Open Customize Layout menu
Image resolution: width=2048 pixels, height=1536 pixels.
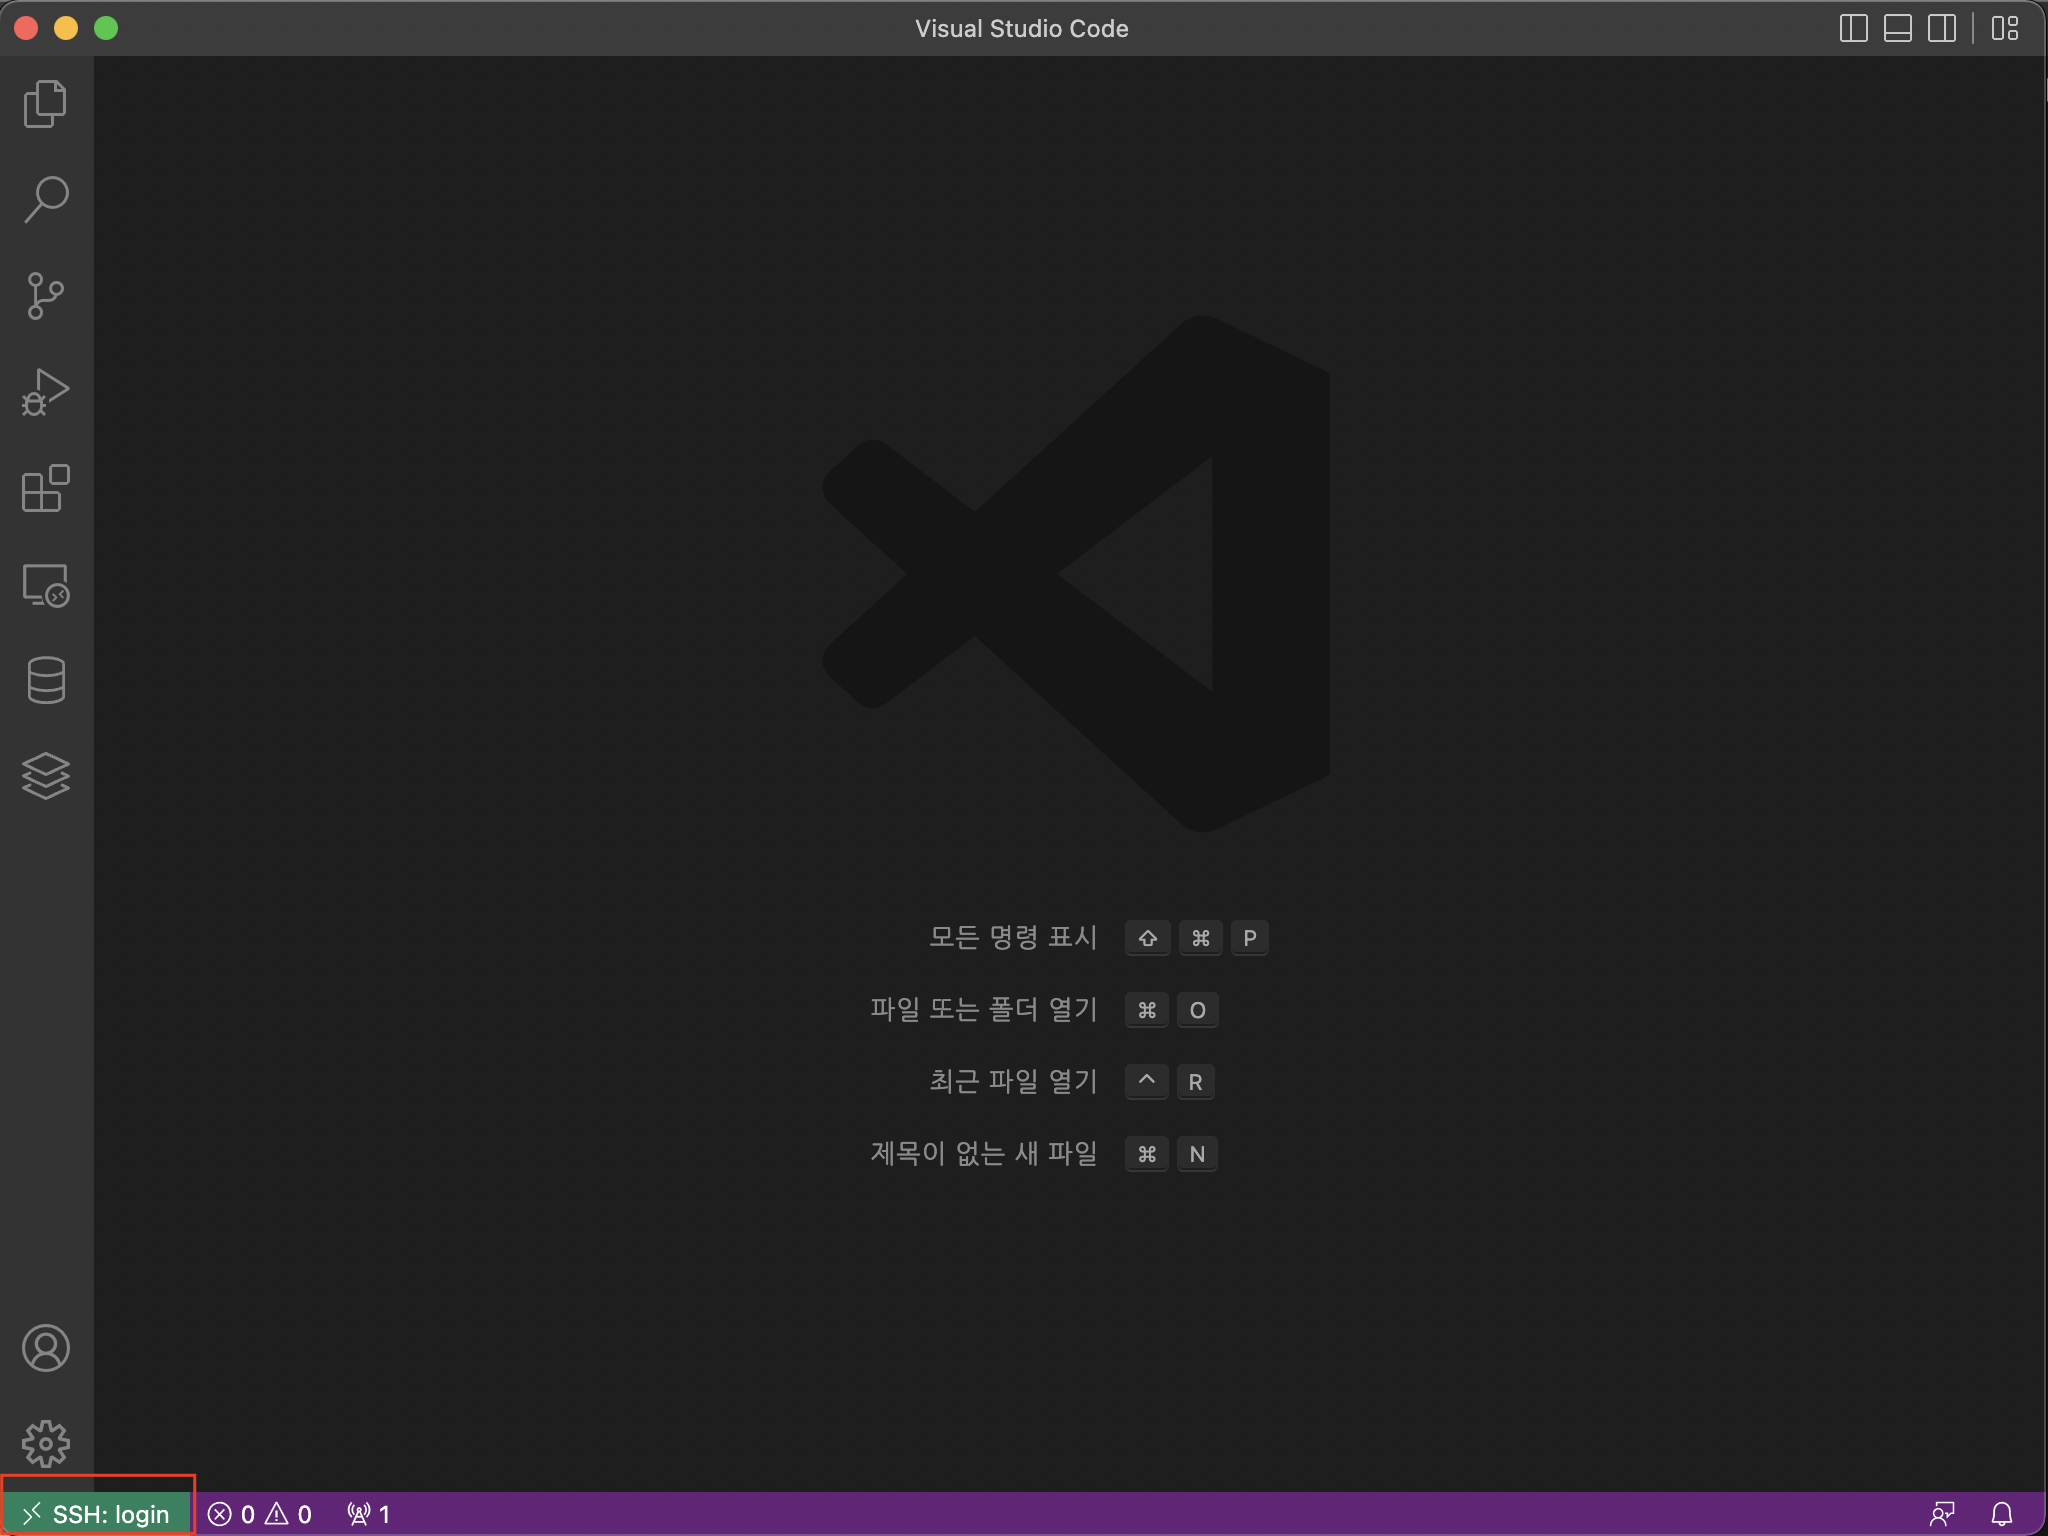tap(2004, 28)
